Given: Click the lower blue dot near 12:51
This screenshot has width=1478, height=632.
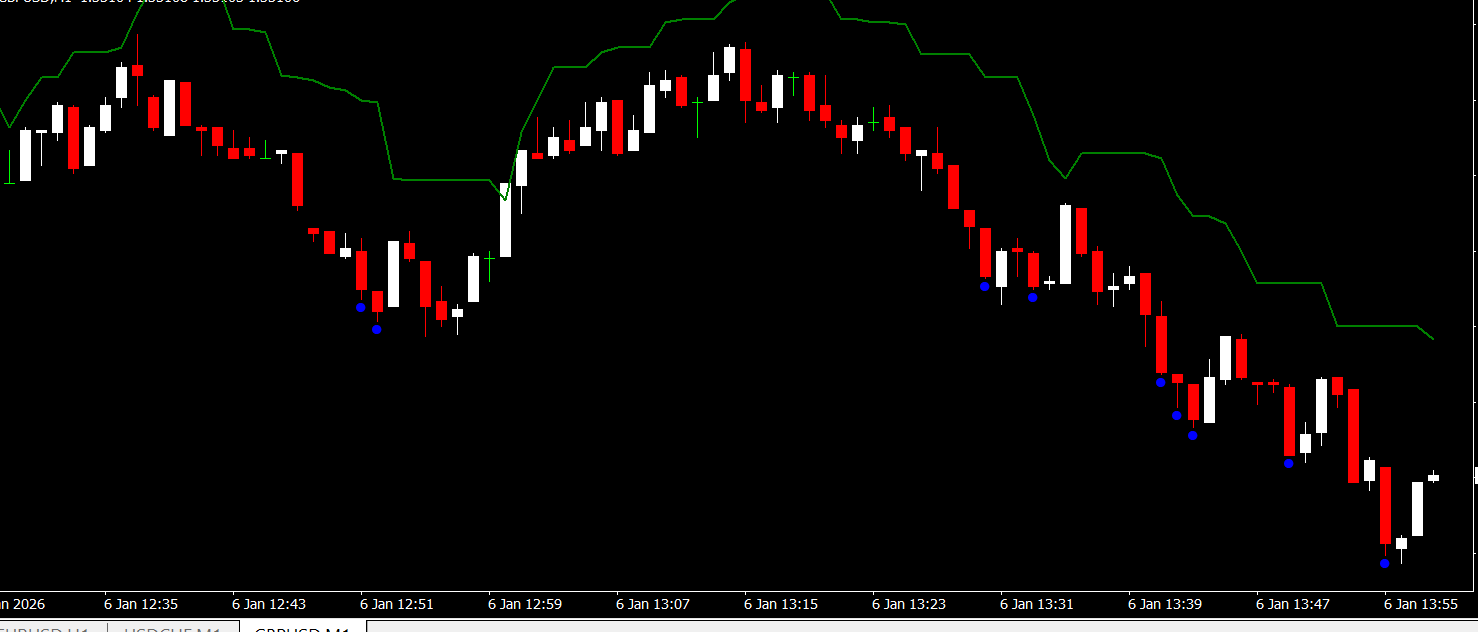Looking at the screenshot, I should coord(377,329).
